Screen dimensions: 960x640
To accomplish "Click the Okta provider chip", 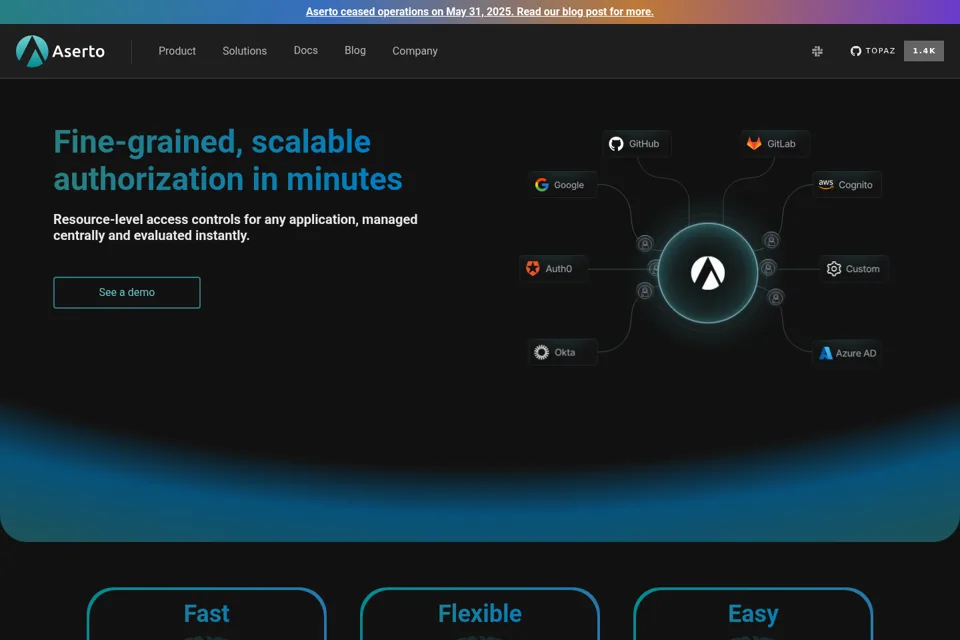I will tap(562, 353).
